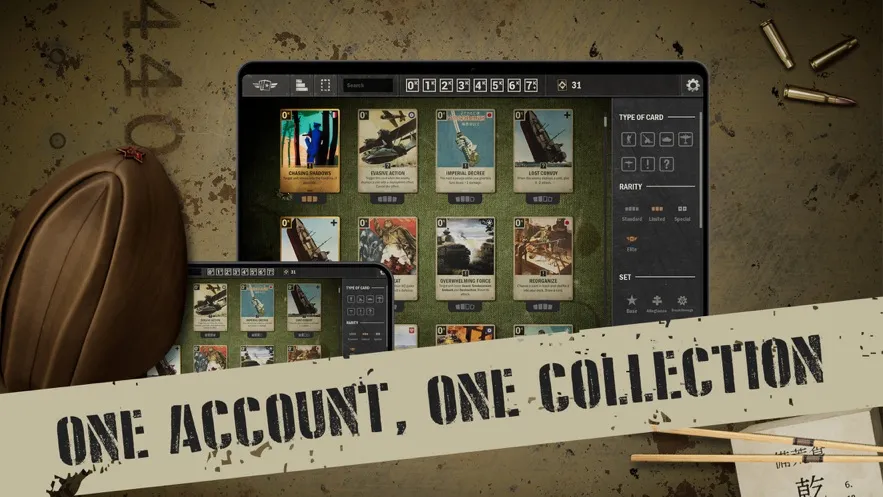Select the artillery card type filter
Image resolution: width=883 pixels, height=497 pixels.
648,139
